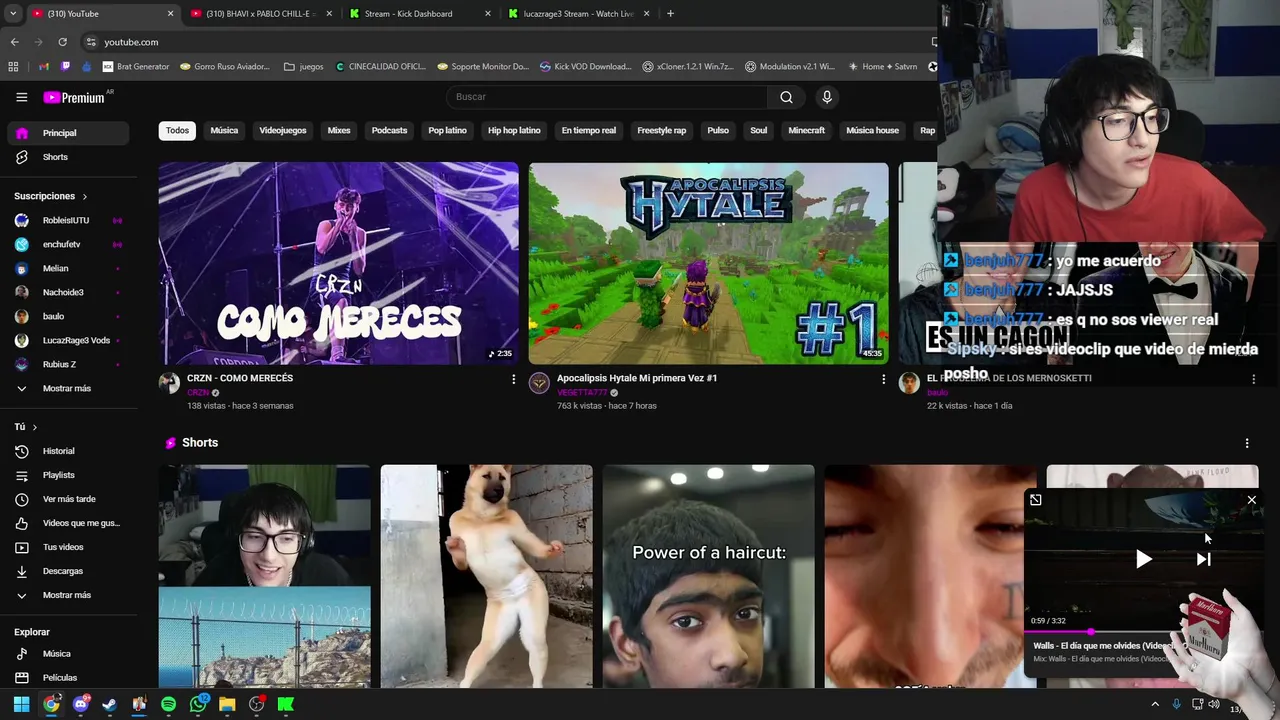Image resolution: width=1280 pixels, height=720 pixels.
Task: Open the Power of a haircut Short
Action: [x=708, y=577]
